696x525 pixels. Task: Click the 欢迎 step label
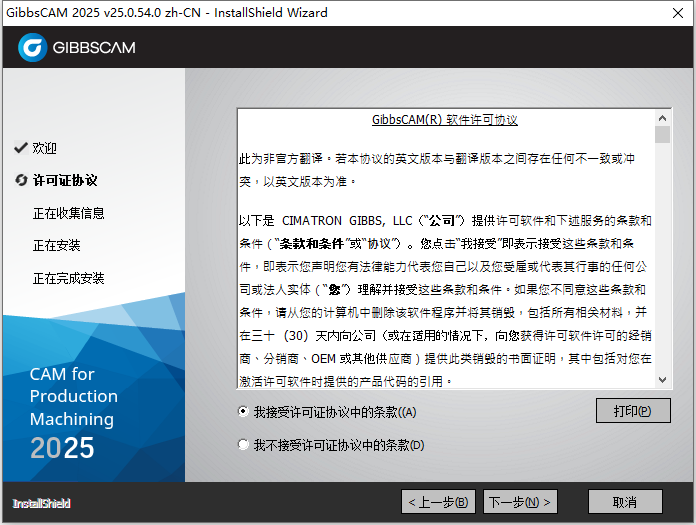[44, 148]
